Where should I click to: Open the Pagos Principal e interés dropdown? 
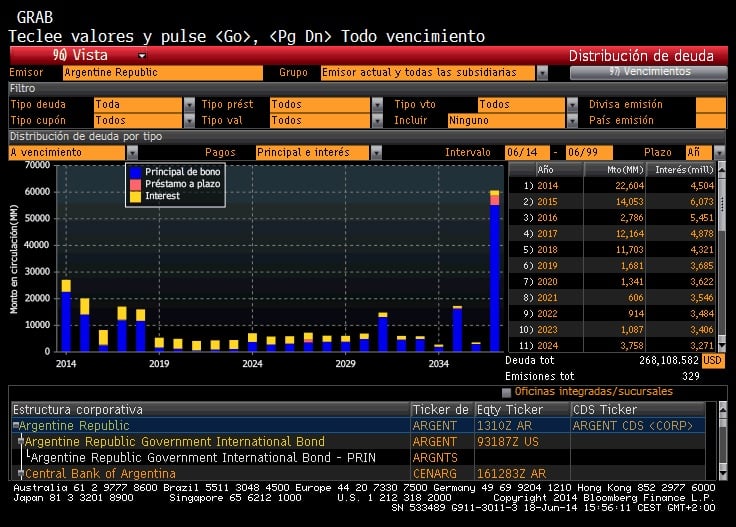tap(376, 153)
